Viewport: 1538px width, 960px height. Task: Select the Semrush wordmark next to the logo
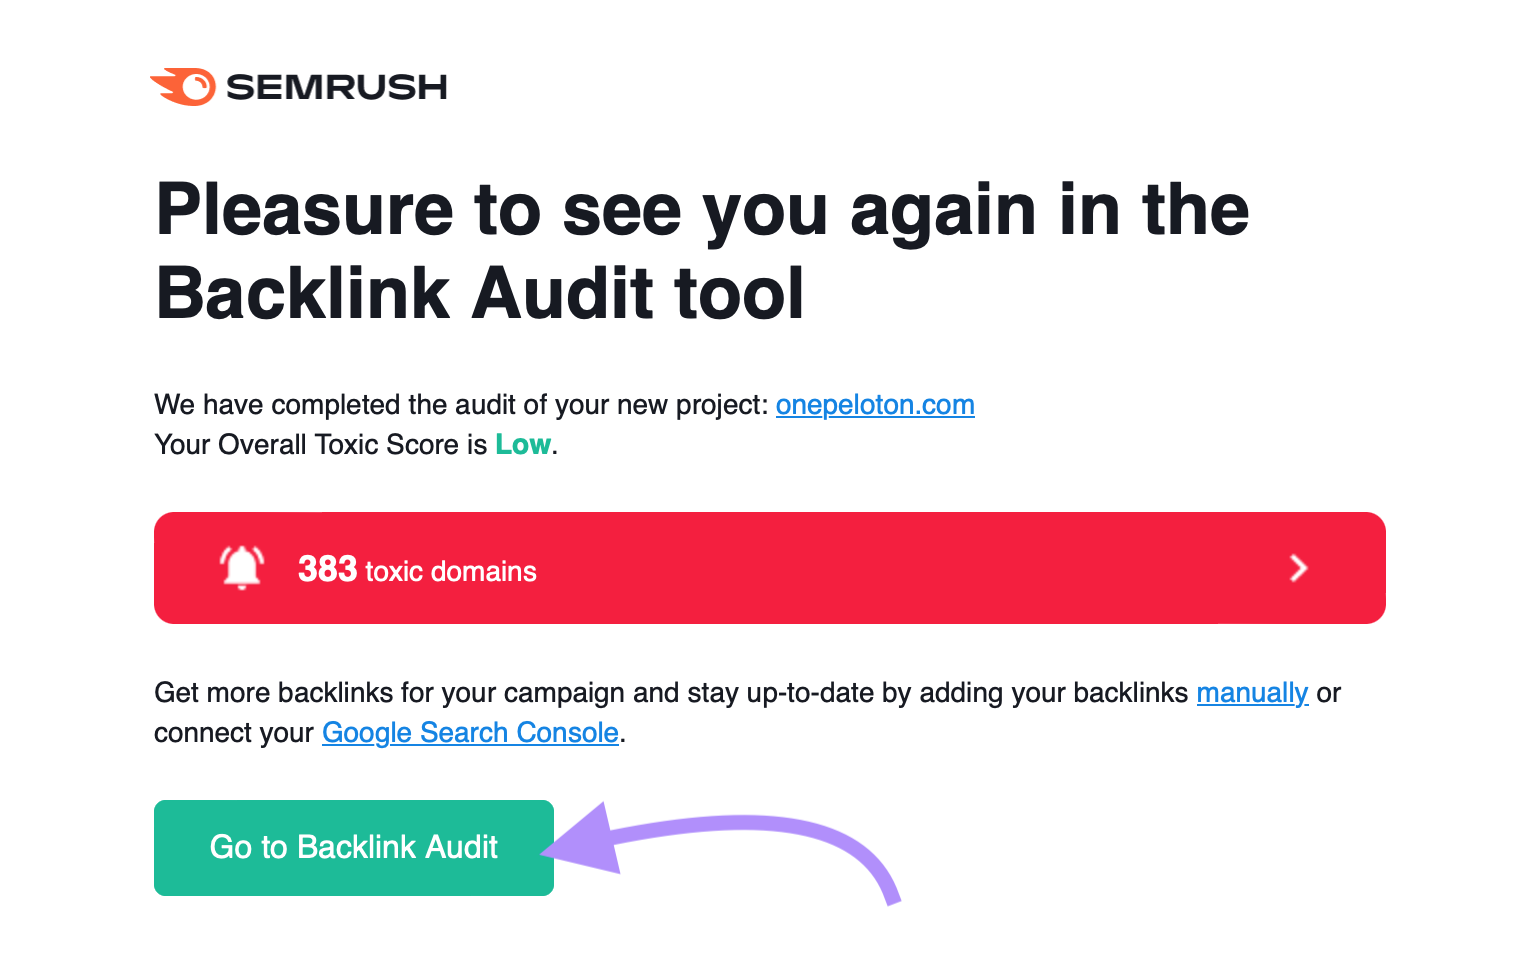point(336,87)
